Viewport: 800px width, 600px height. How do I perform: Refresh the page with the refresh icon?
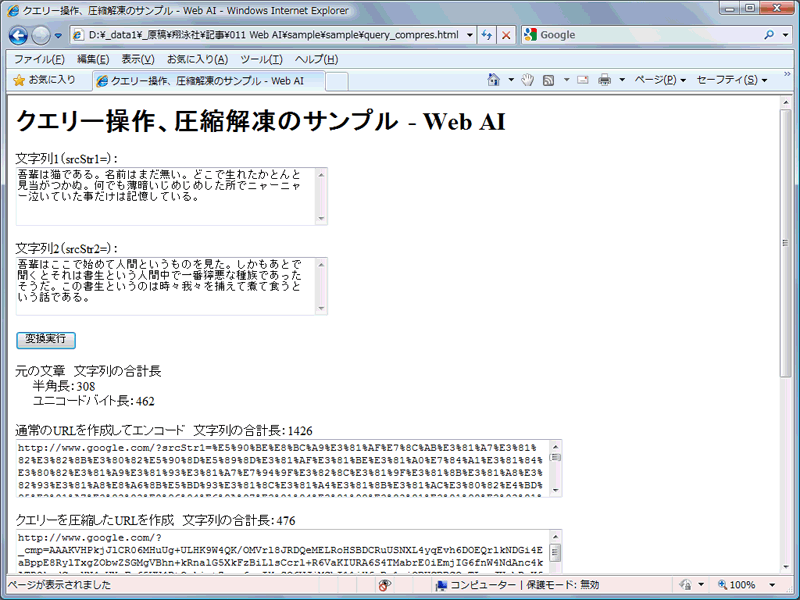click(x=487, y=35)
